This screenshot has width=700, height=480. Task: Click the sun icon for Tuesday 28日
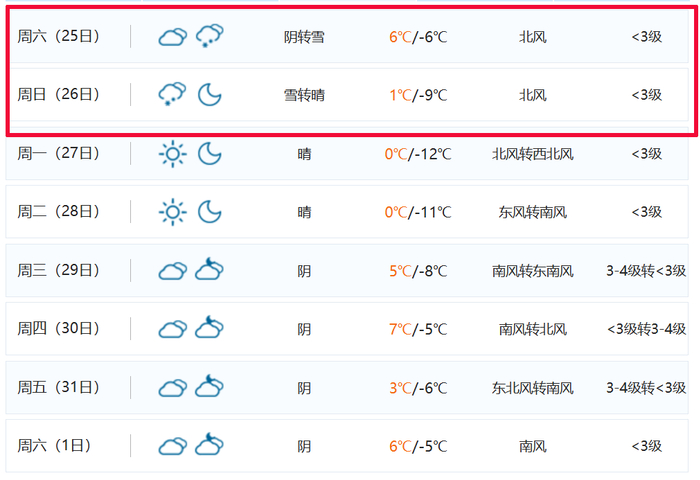click(x=172, y=212)
